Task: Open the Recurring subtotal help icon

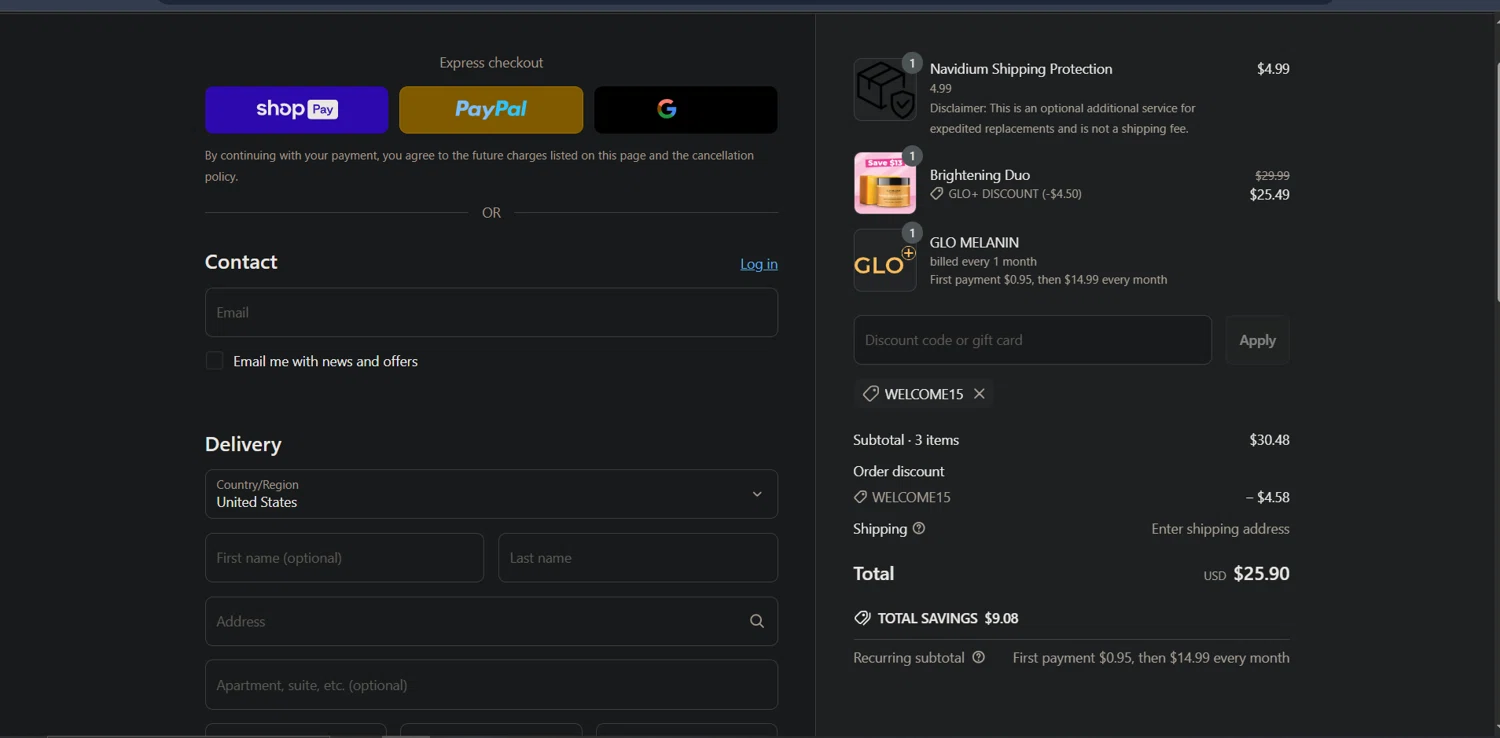Action: pyautogui.click(x=979, y=657)
